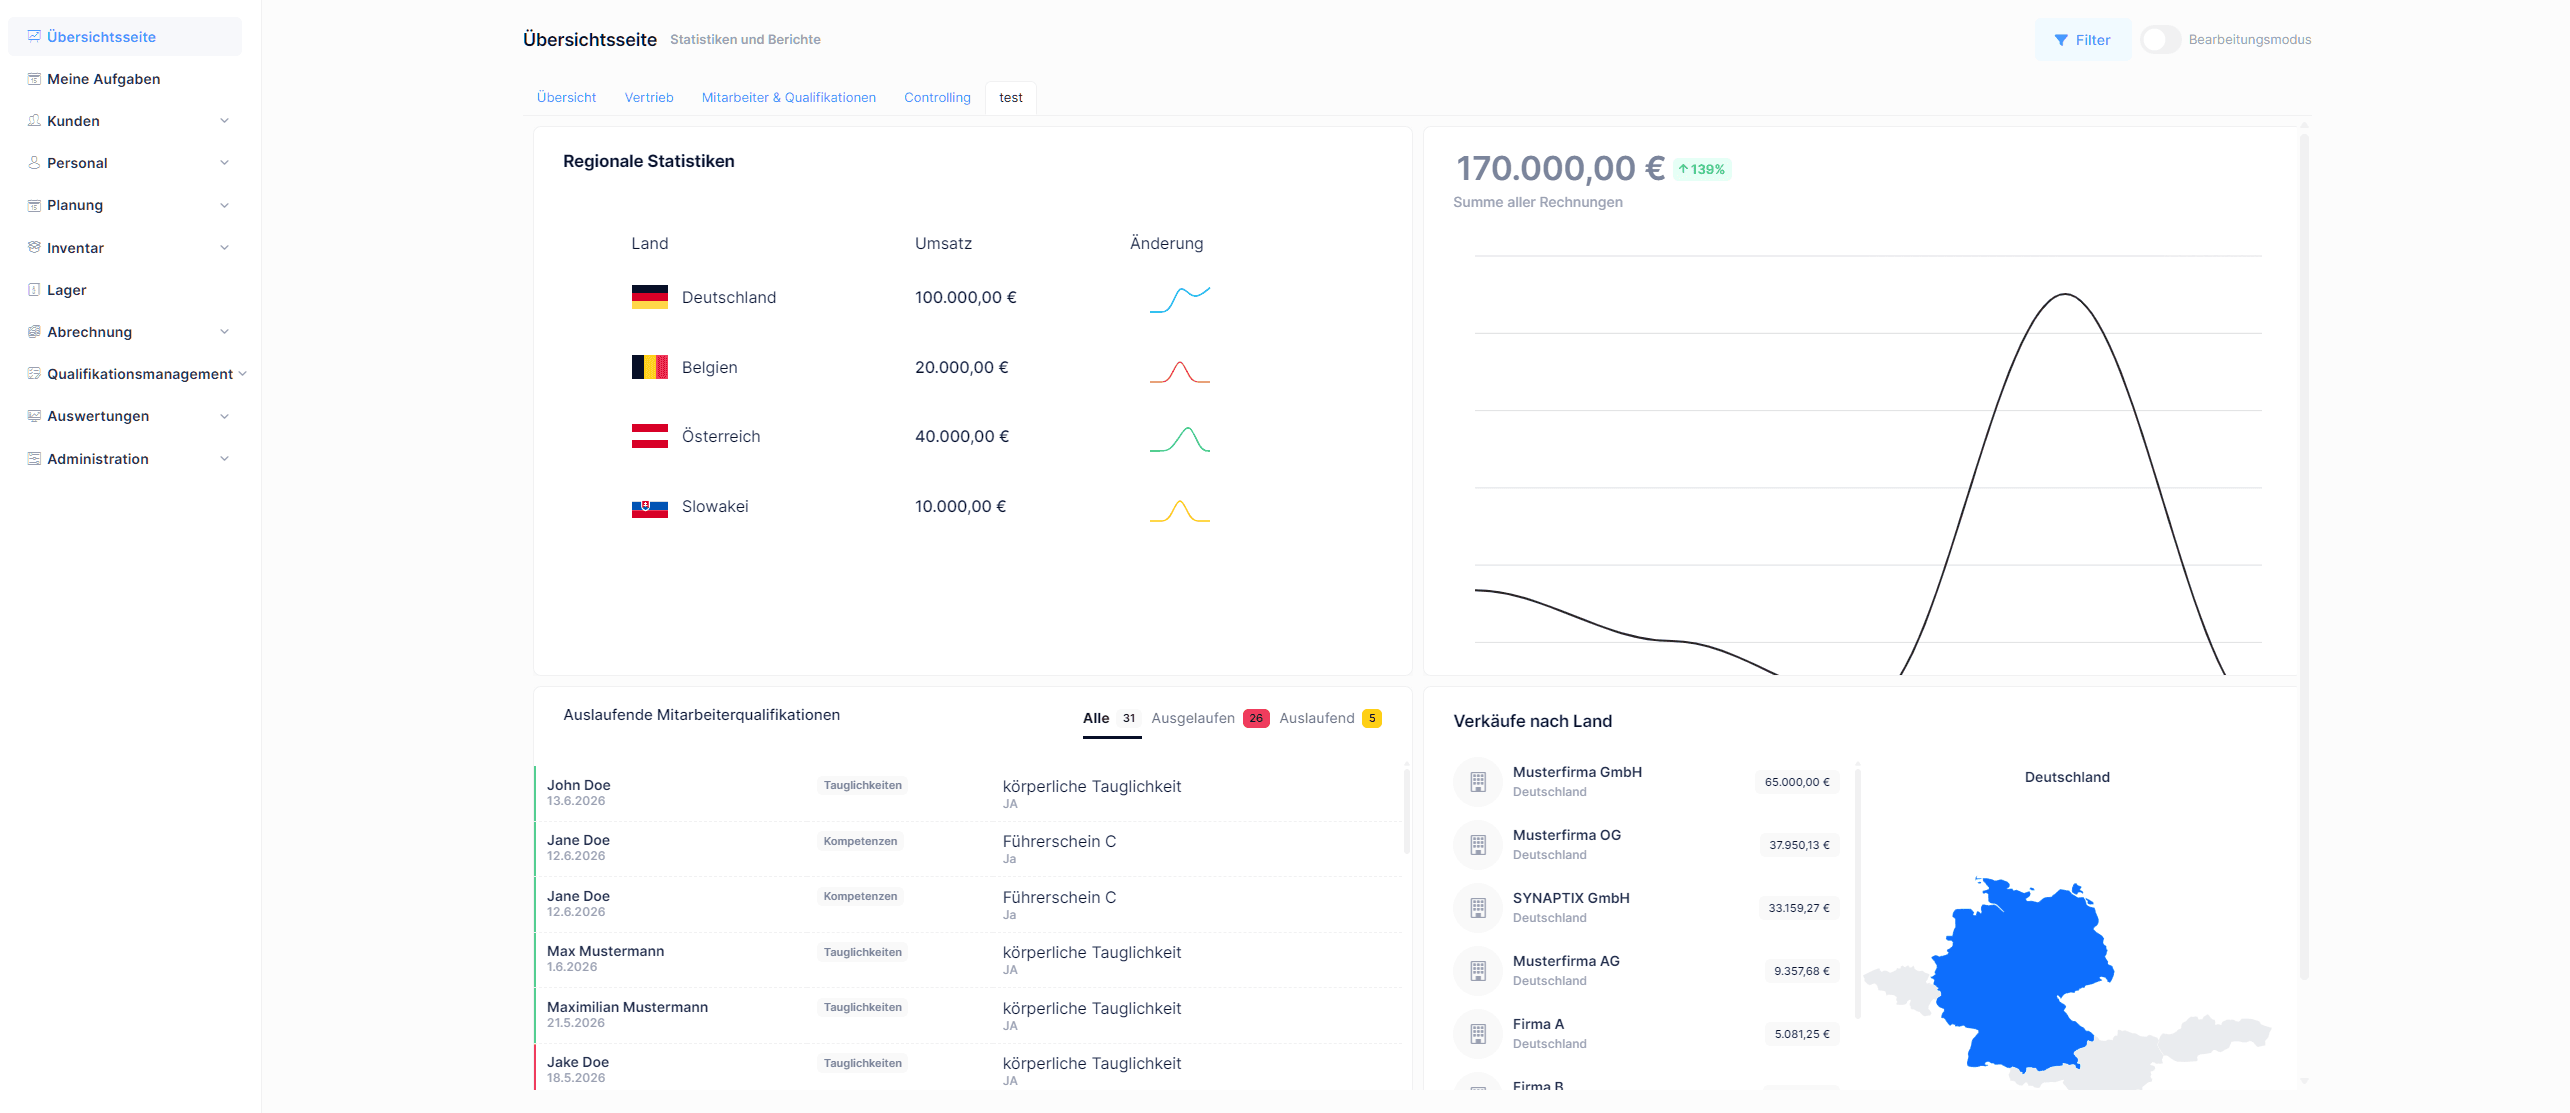Click the Meine Aufgaben sidebar icon

(34, 78)
